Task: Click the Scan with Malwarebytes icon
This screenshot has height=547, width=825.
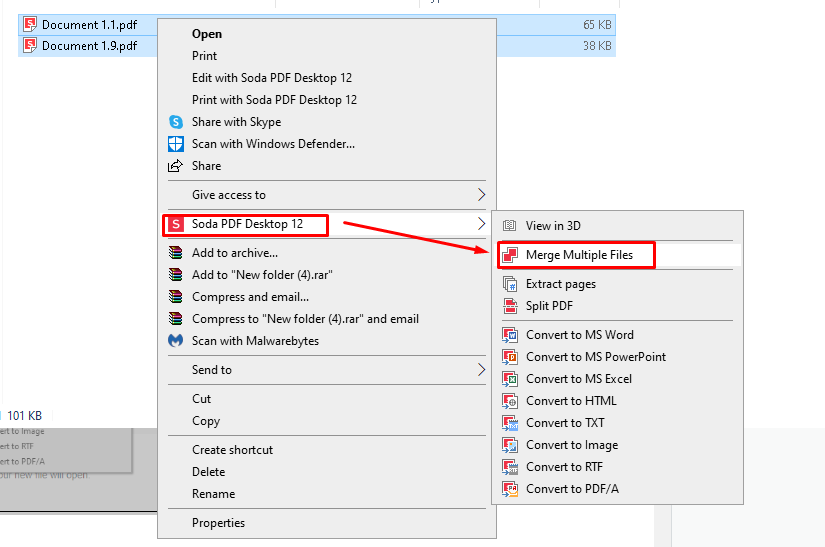Action: tap(176, 341)
